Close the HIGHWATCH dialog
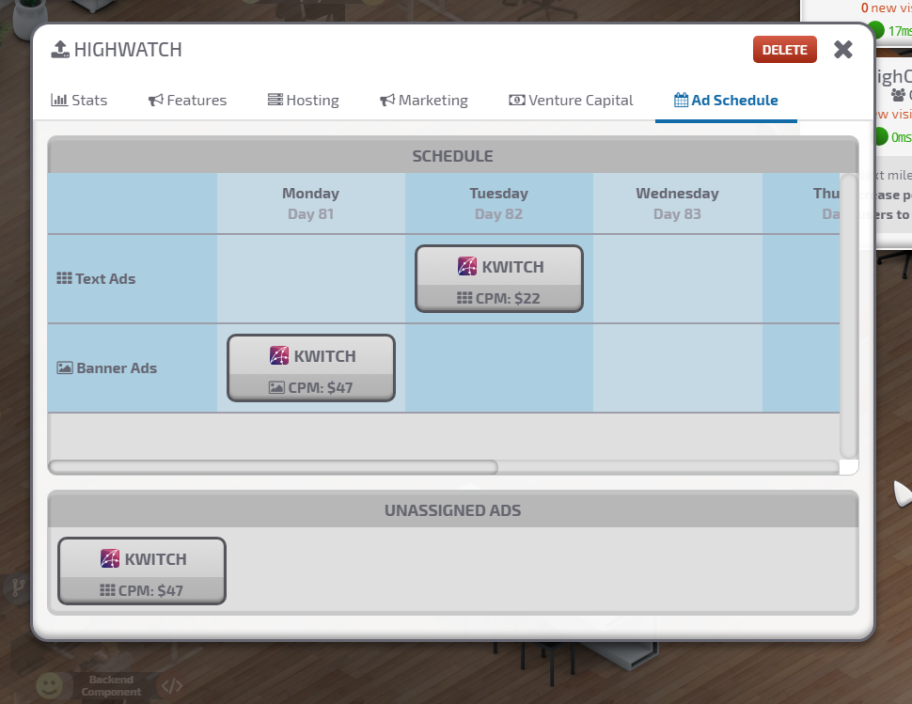 (843, 49)
